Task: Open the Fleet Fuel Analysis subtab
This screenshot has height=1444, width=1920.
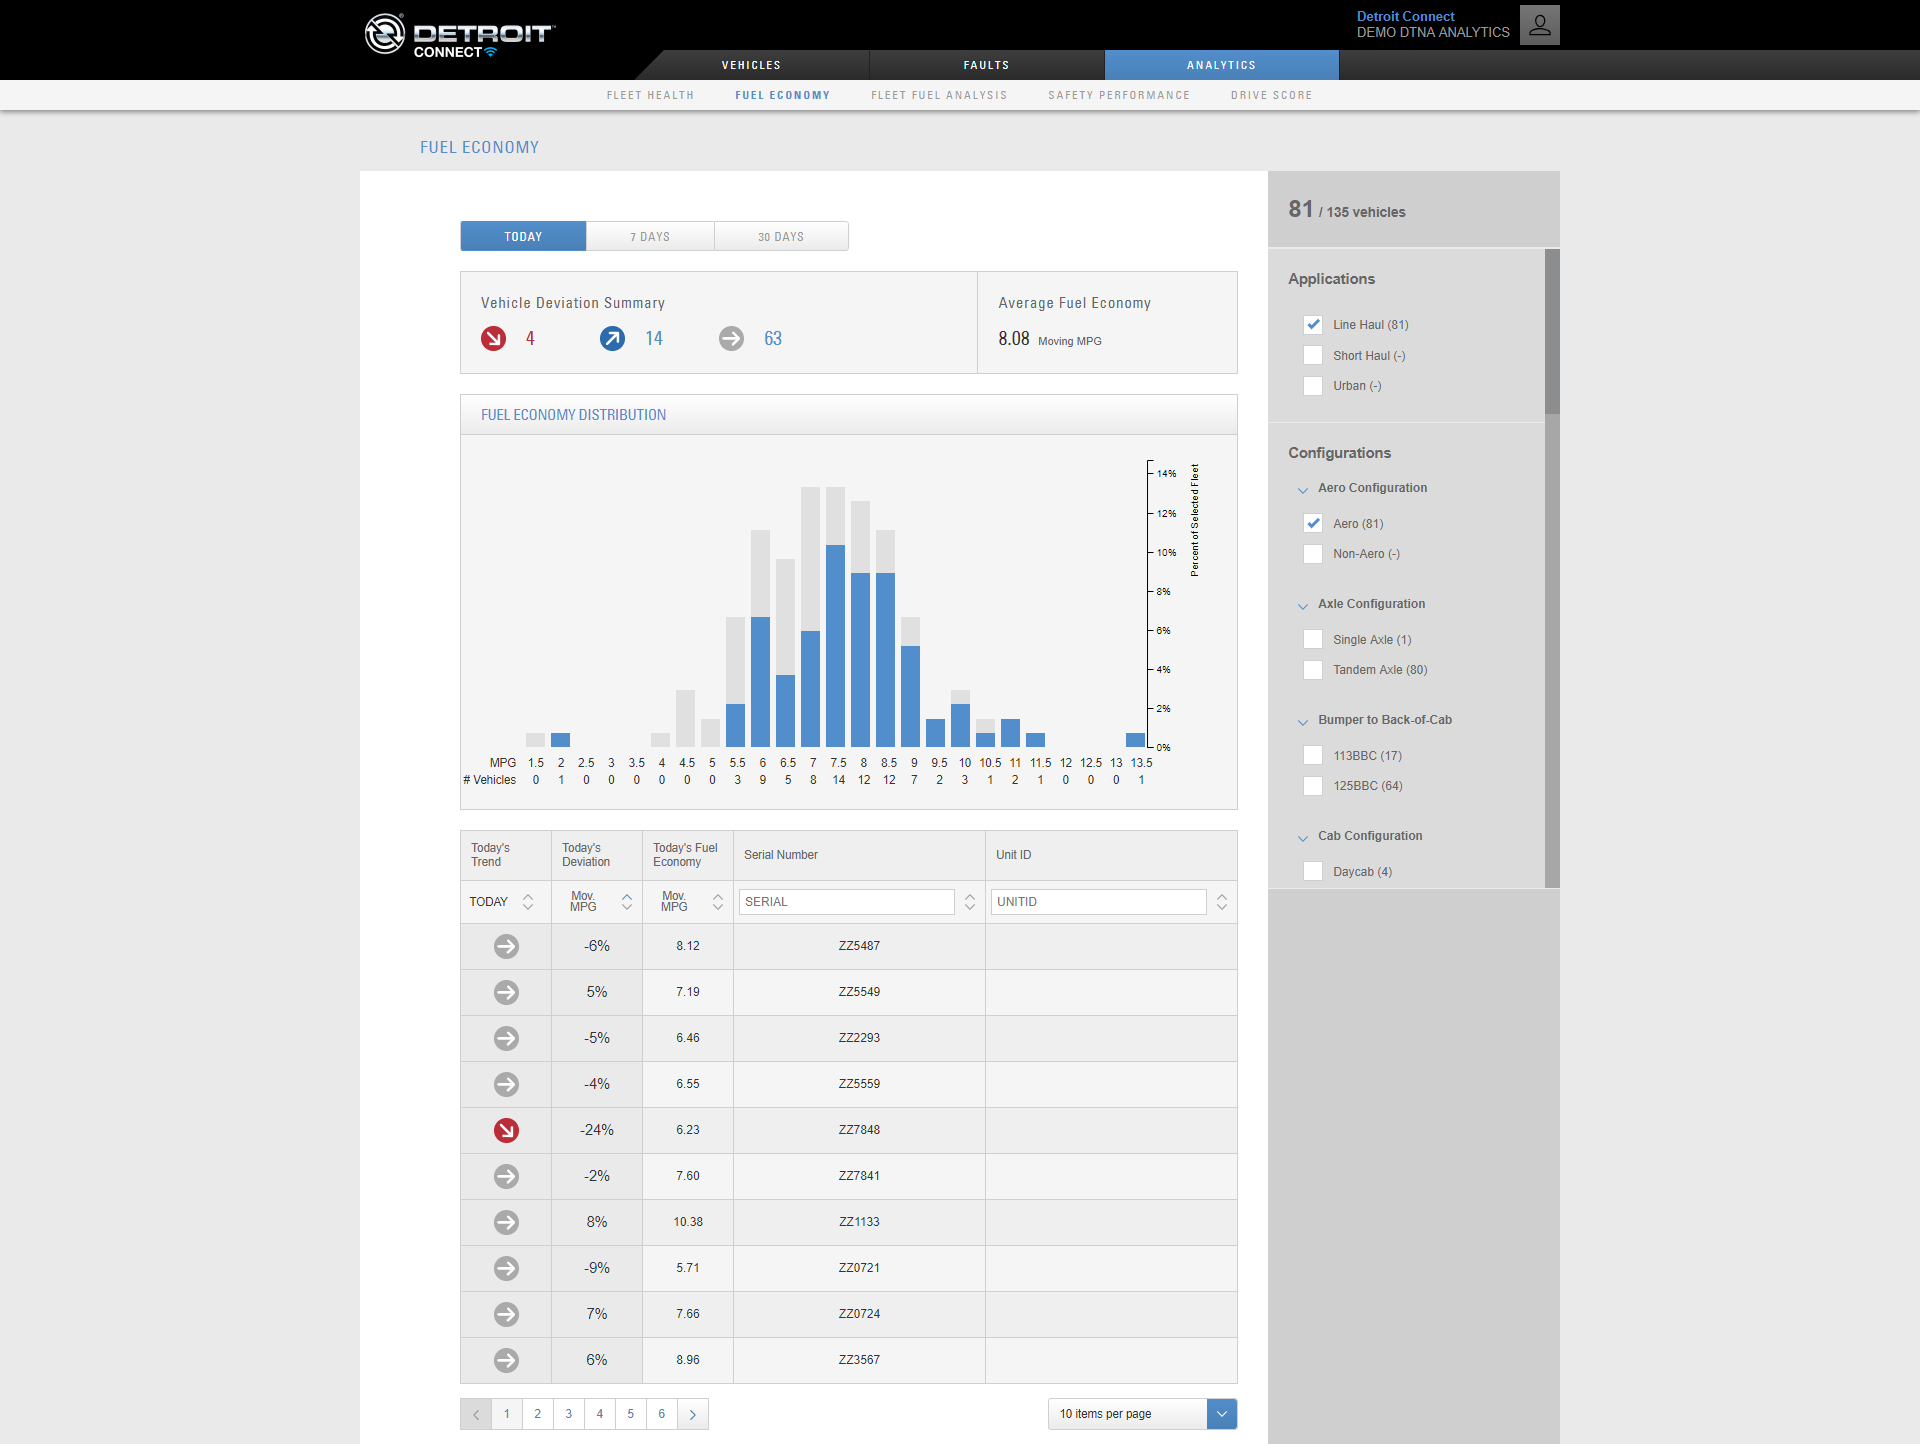Action: 938,95
